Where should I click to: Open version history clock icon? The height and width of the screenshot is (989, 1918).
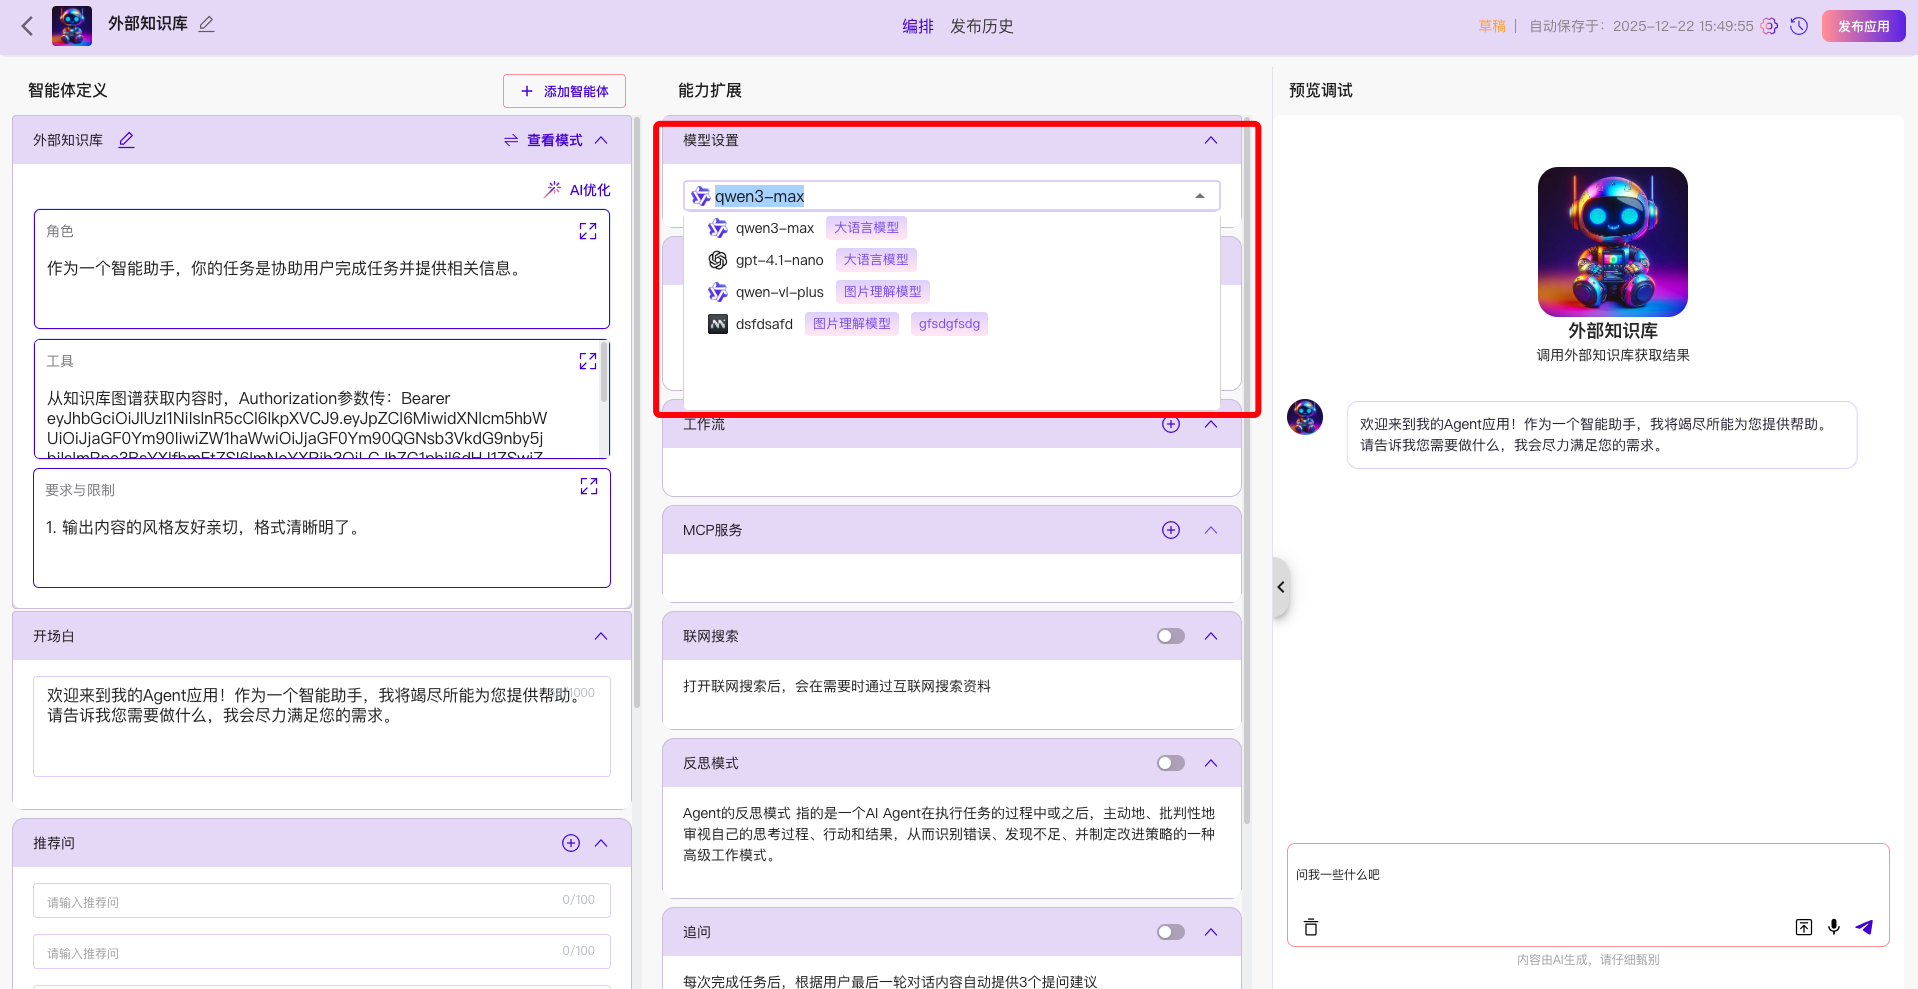pos(1799,26)
